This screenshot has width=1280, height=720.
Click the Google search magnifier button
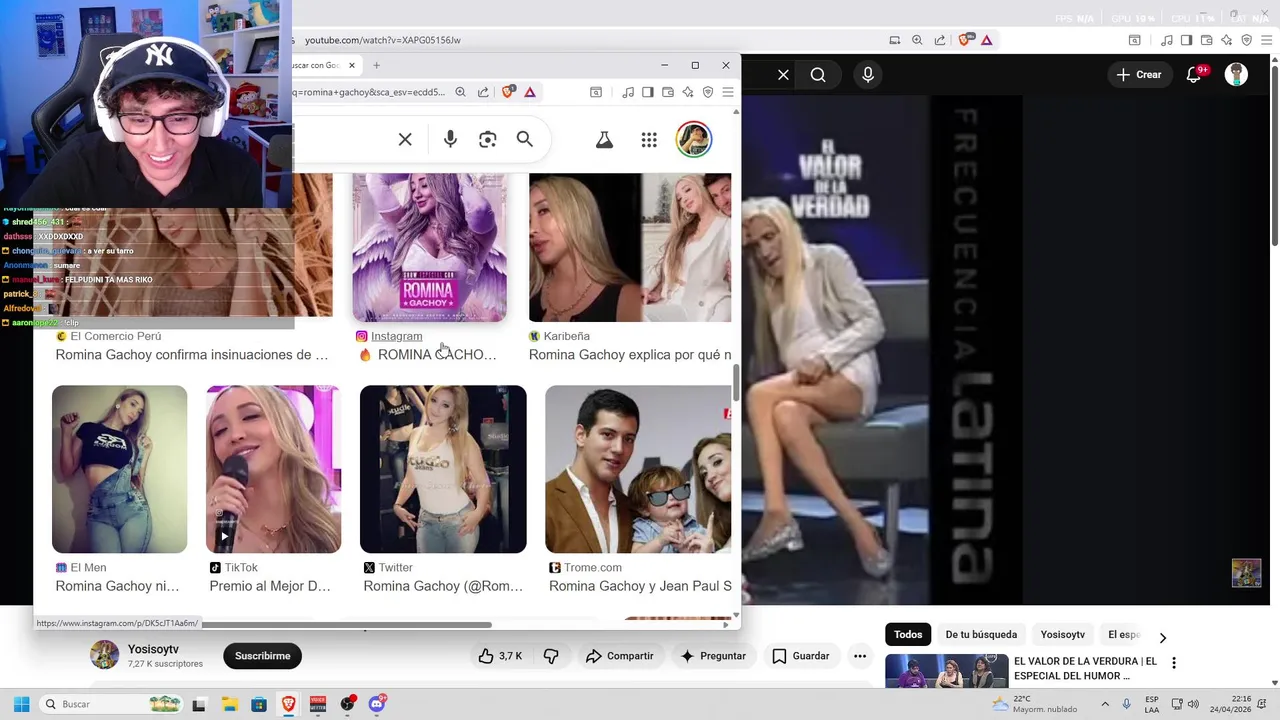pos(525,139)
